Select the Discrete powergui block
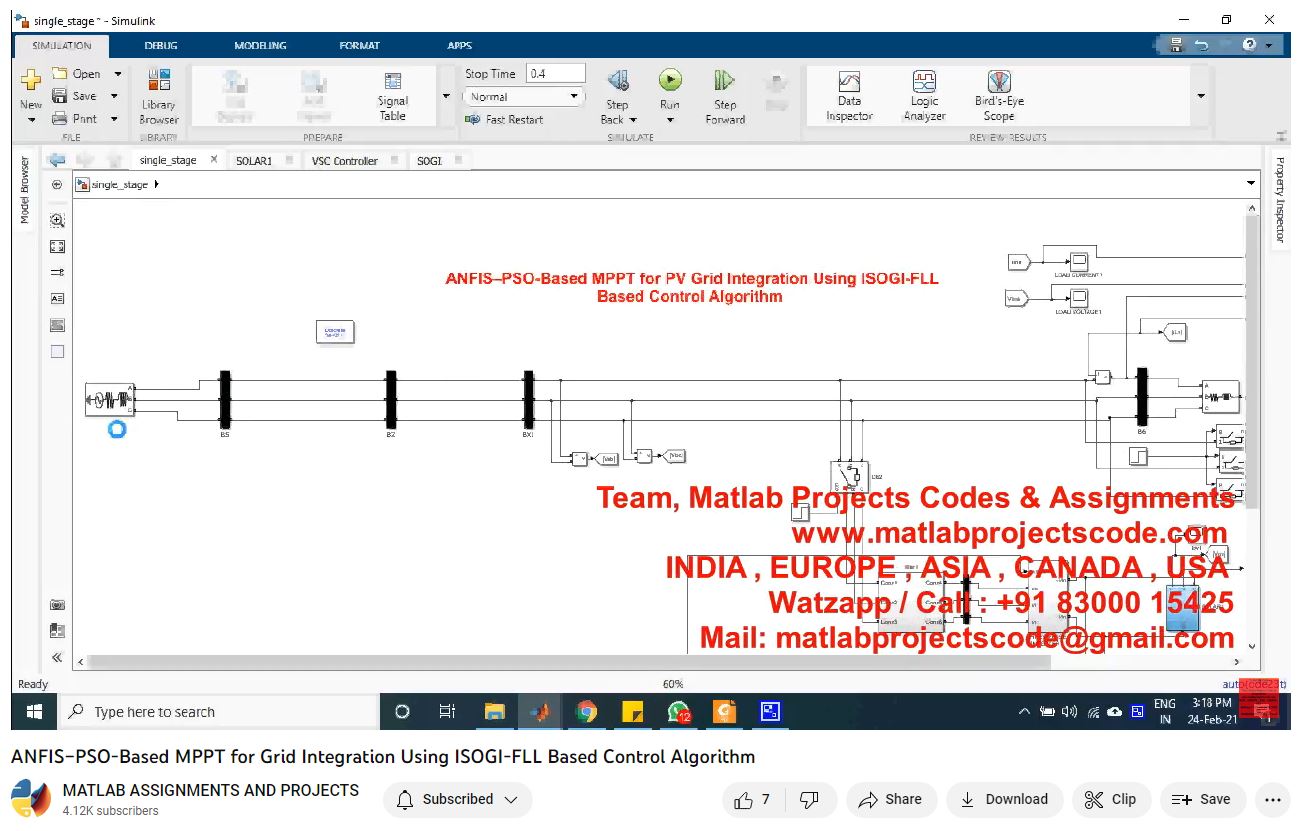The width and height of the screenshot is (1301, 831). pos(334,331)
